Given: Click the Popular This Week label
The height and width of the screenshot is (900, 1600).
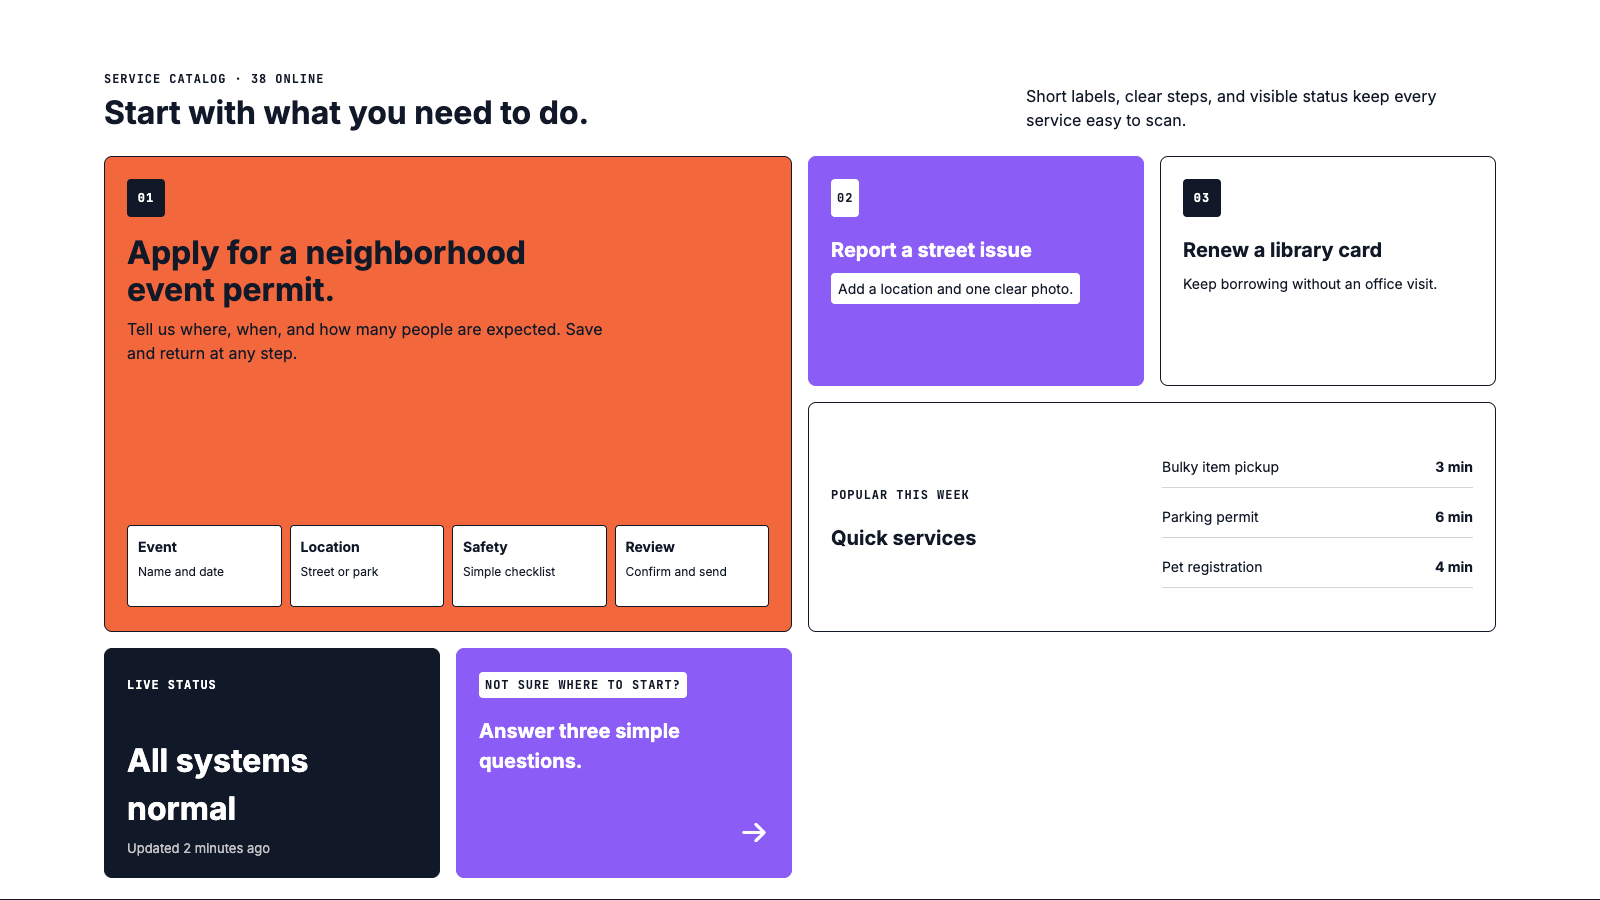Looking at the screenshot, I should coord(900,495).
